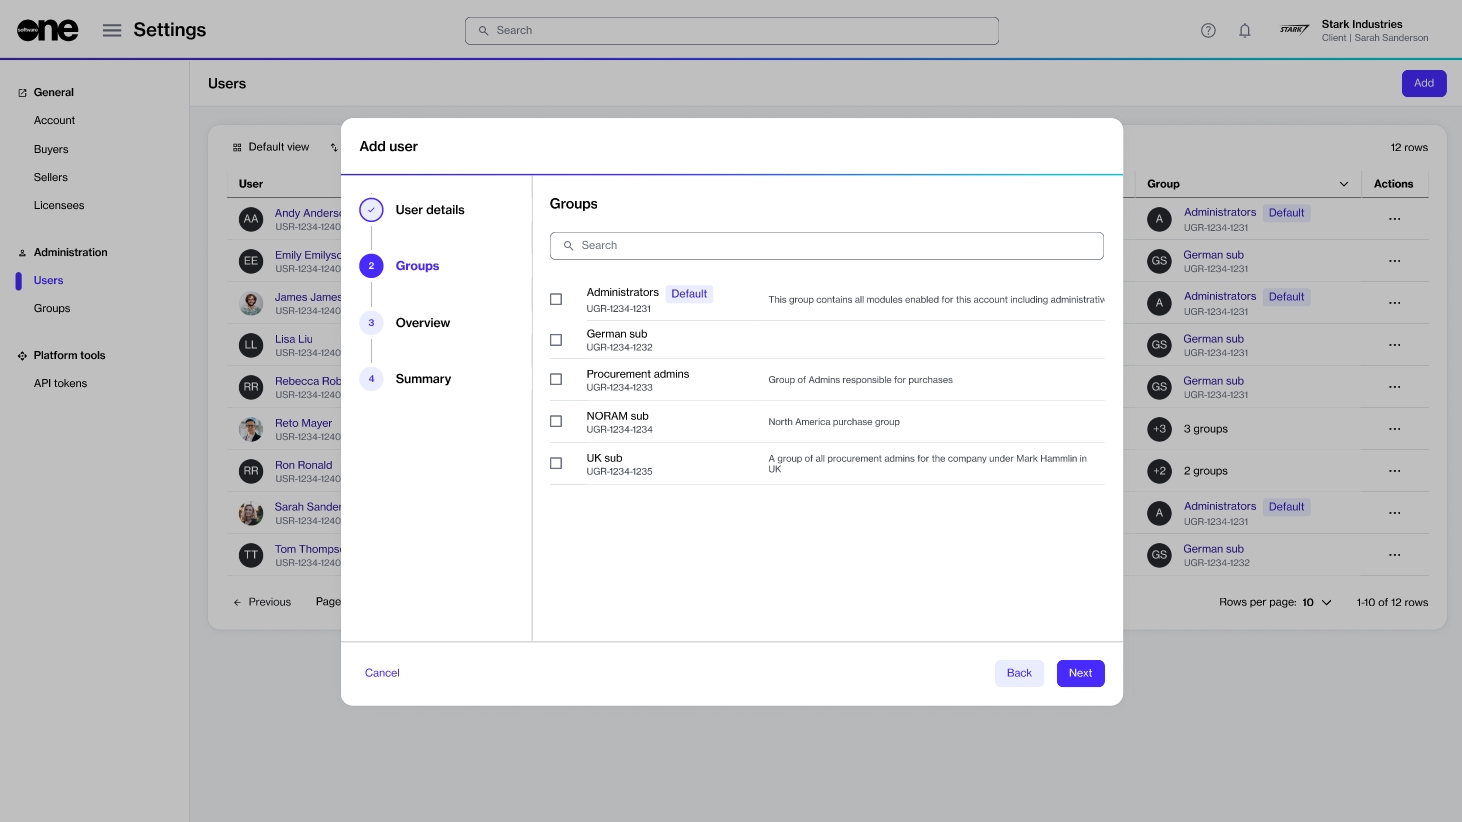Open the Group column header dropdown
This screenshot has height=822, width=1462.
click(1343, 184)
